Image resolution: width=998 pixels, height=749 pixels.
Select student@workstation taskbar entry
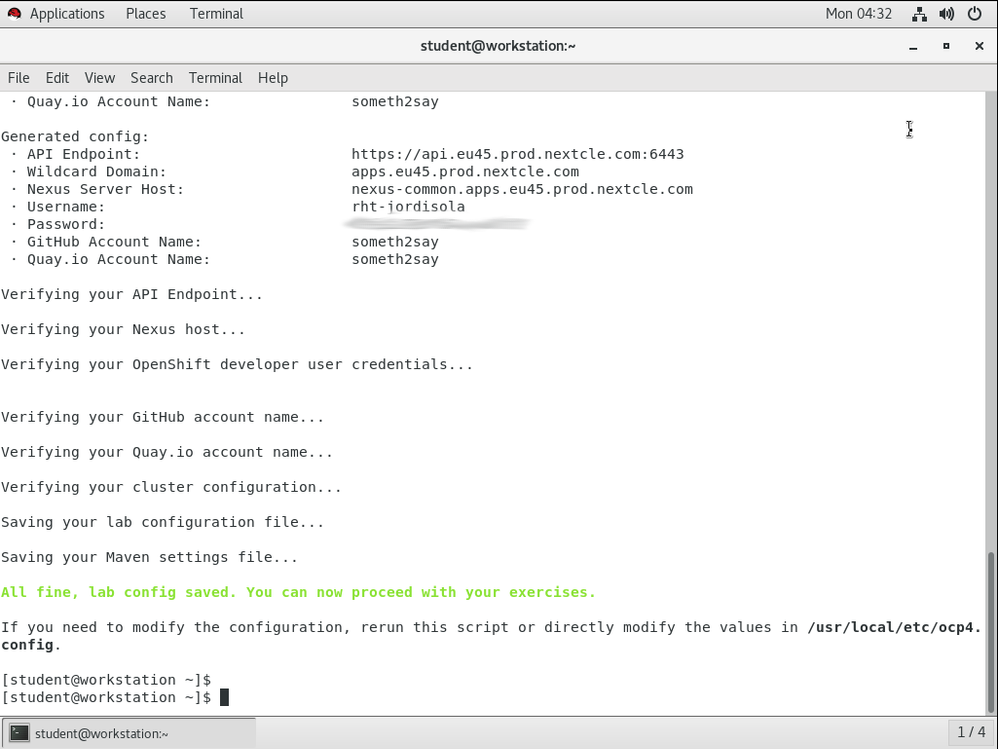tap(128, 733)
